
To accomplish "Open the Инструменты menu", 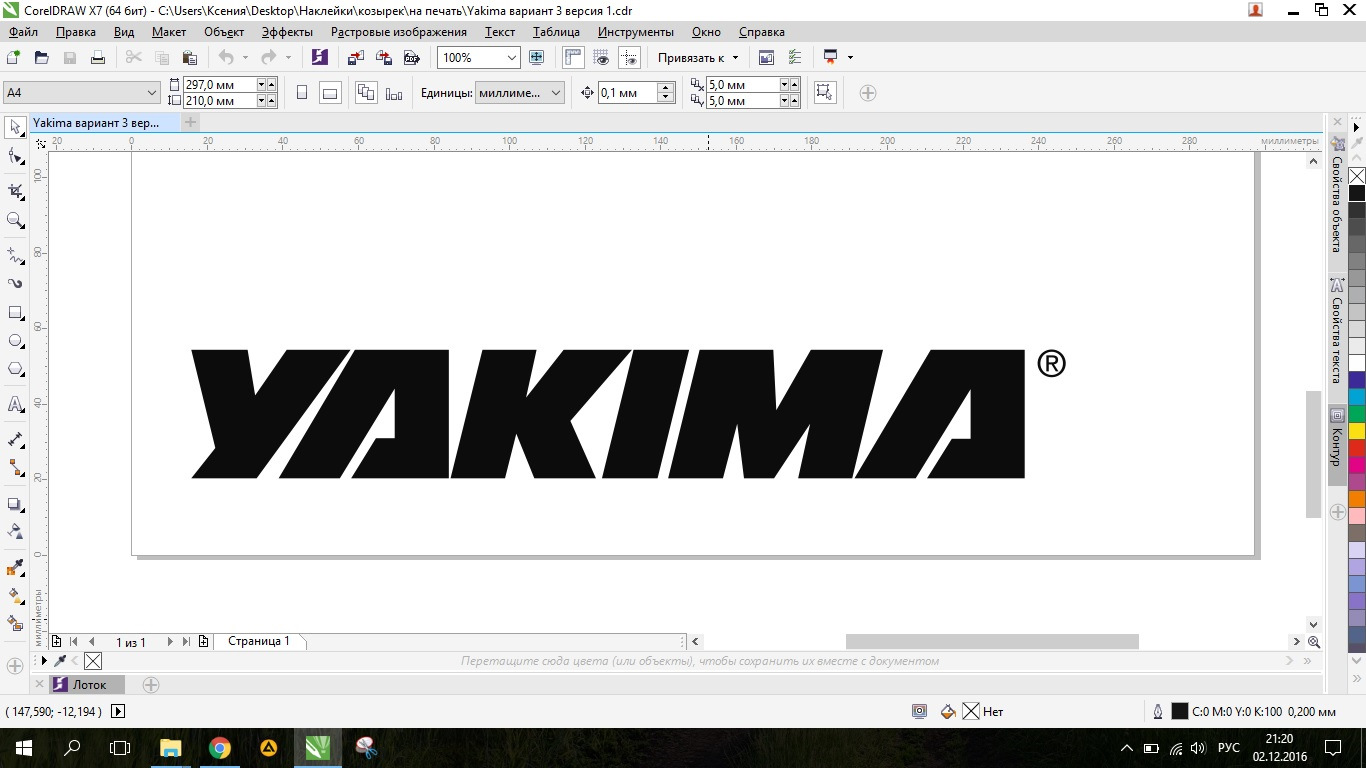I will click(636, 32).
